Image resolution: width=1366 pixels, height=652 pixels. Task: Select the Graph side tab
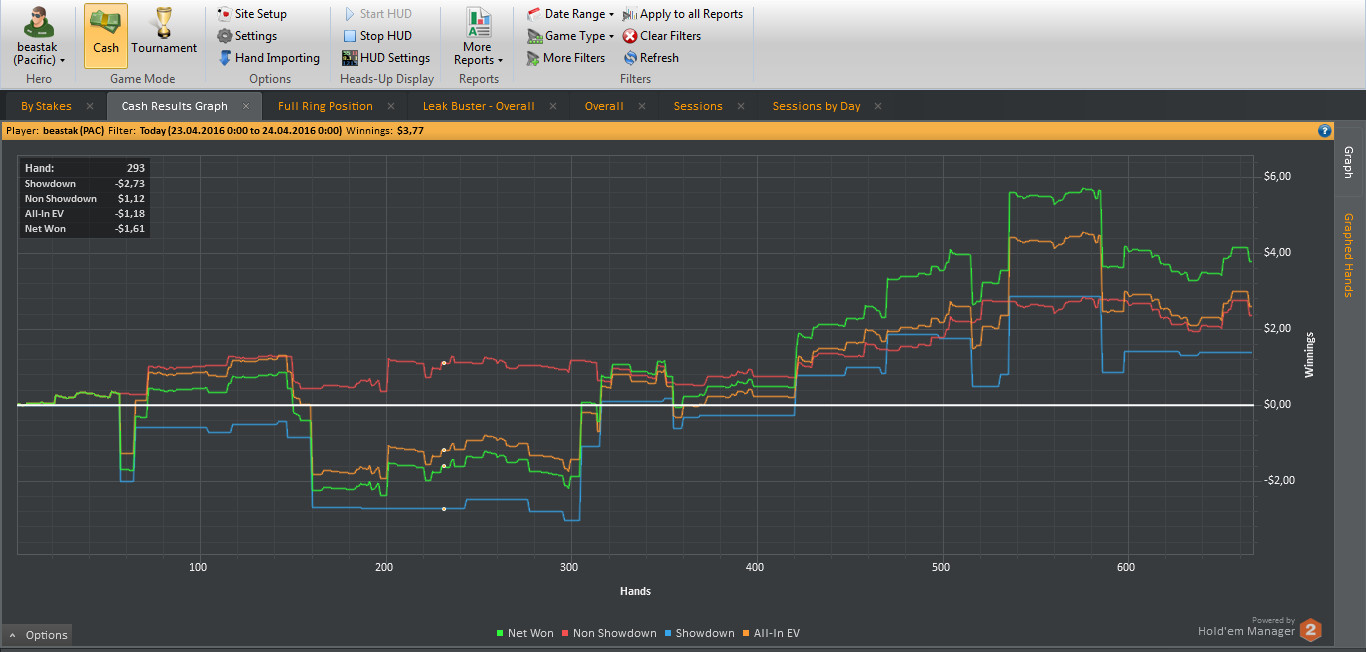1349,163
